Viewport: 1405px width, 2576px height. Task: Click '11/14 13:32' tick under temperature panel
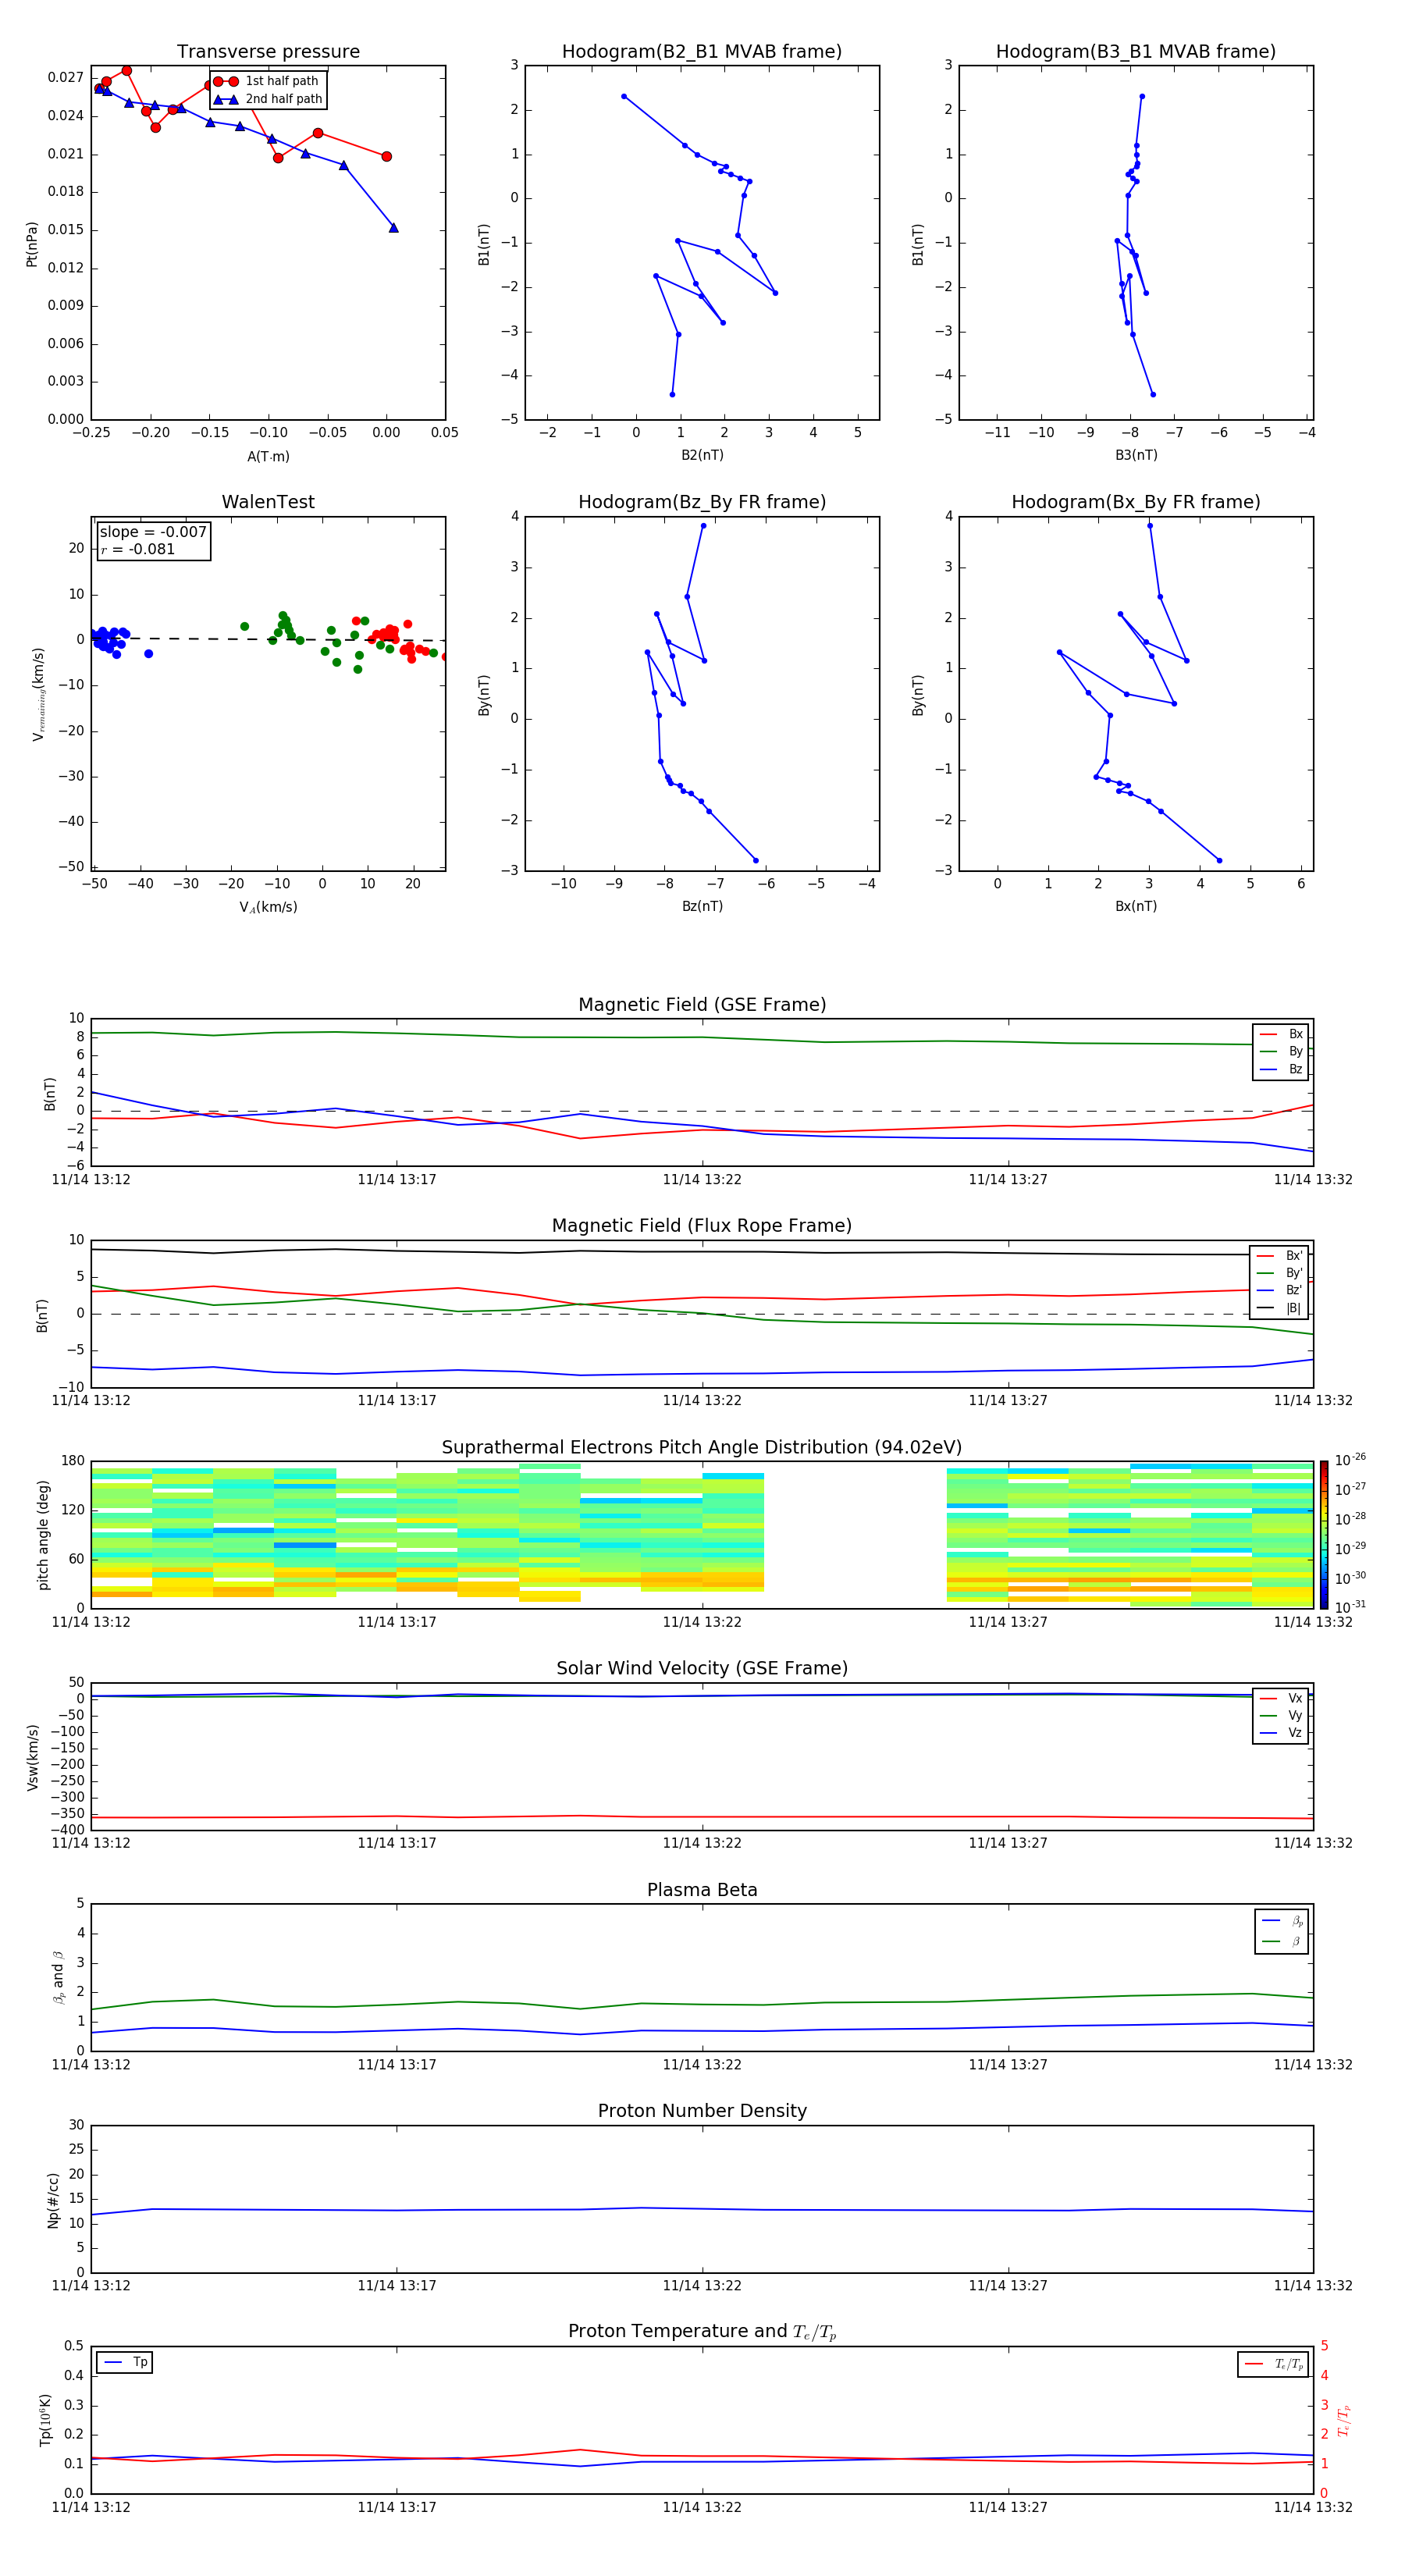click(x=1313, y=2507)
